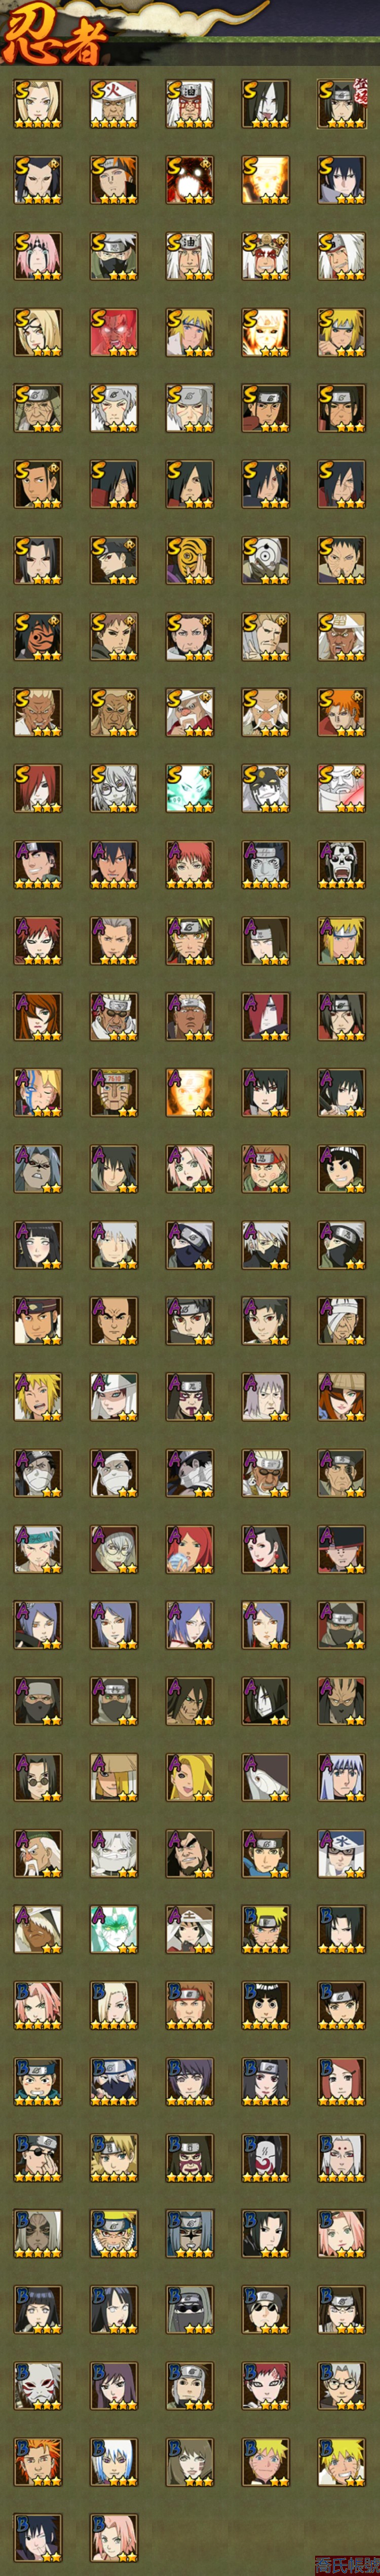Pick the A-rank skull-faced Hidan icon

pos(342,864)
